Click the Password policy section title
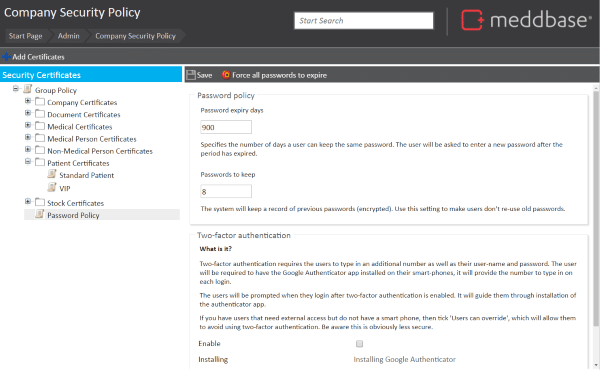The height and width of the screenshot is (370, 600). (226, 95)
